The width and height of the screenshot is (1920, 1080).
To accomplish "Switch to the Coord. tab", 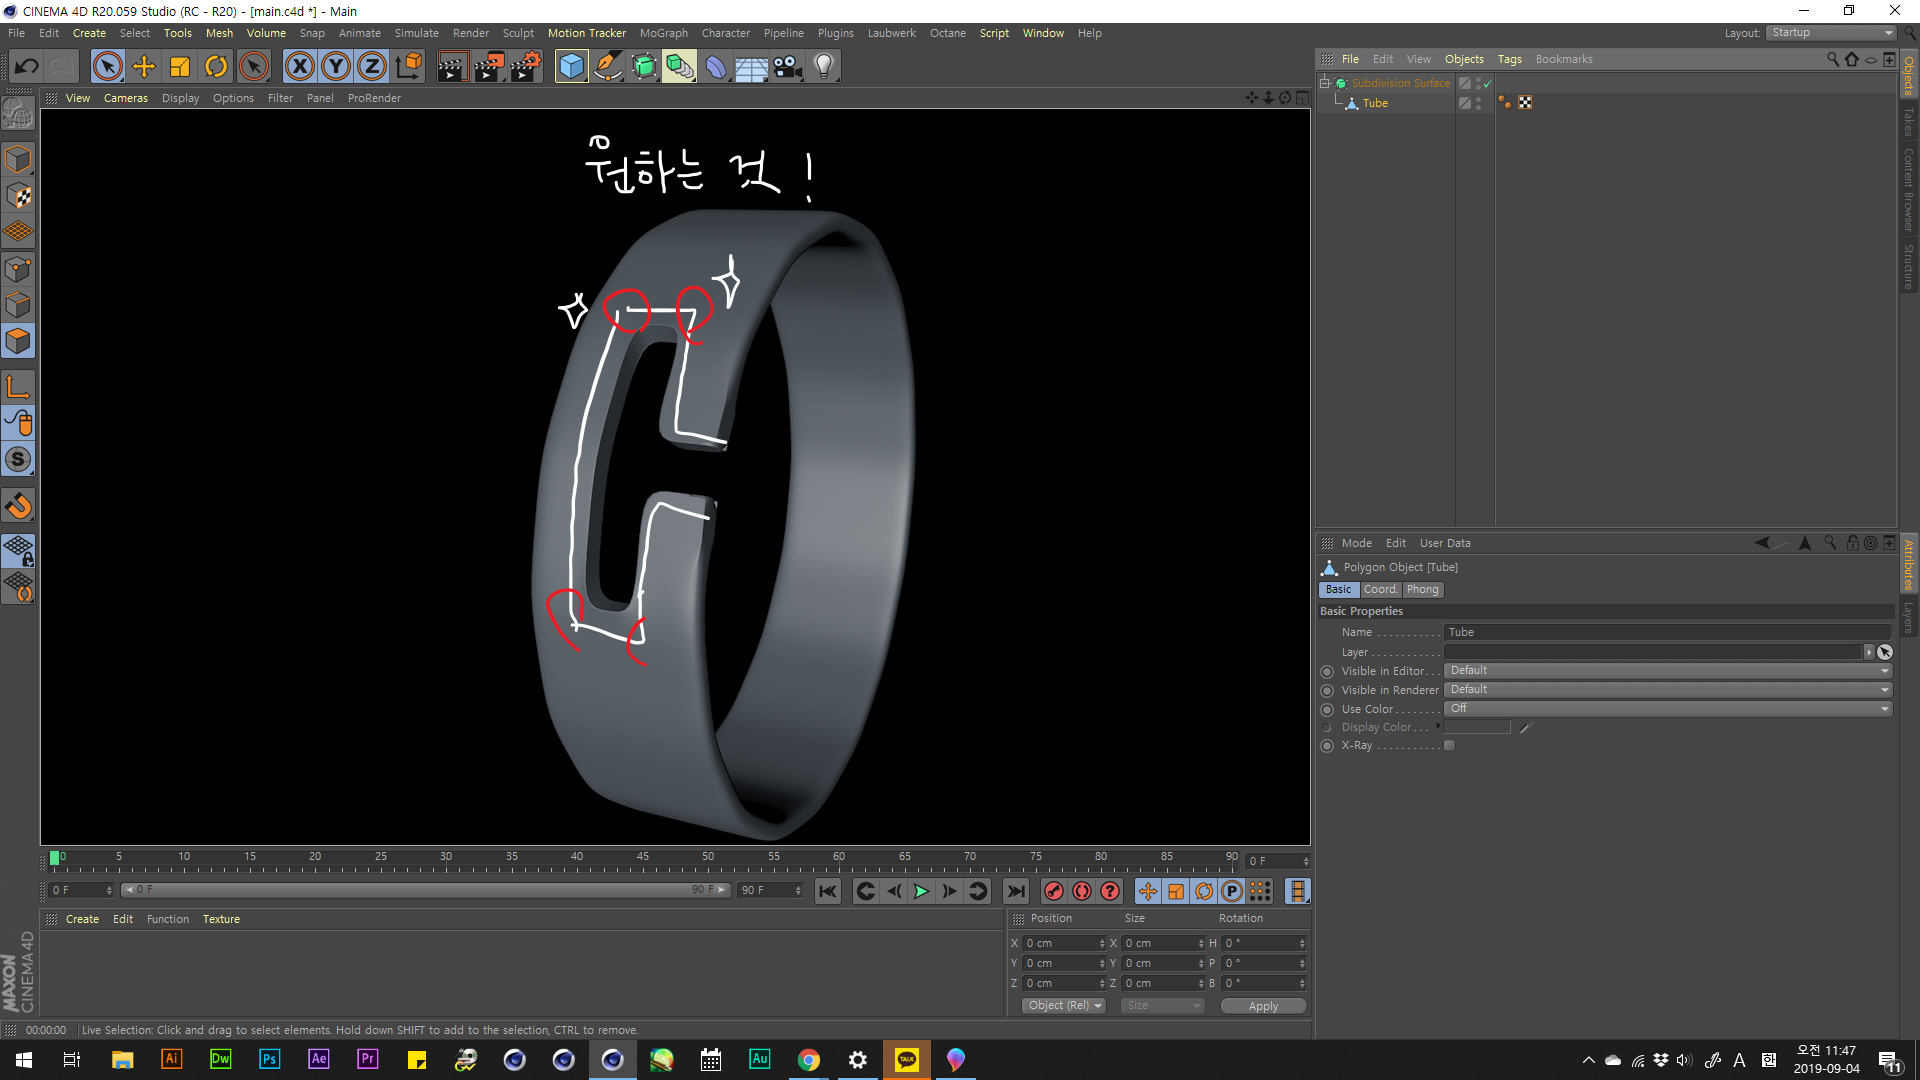I will coord(1380,590).
